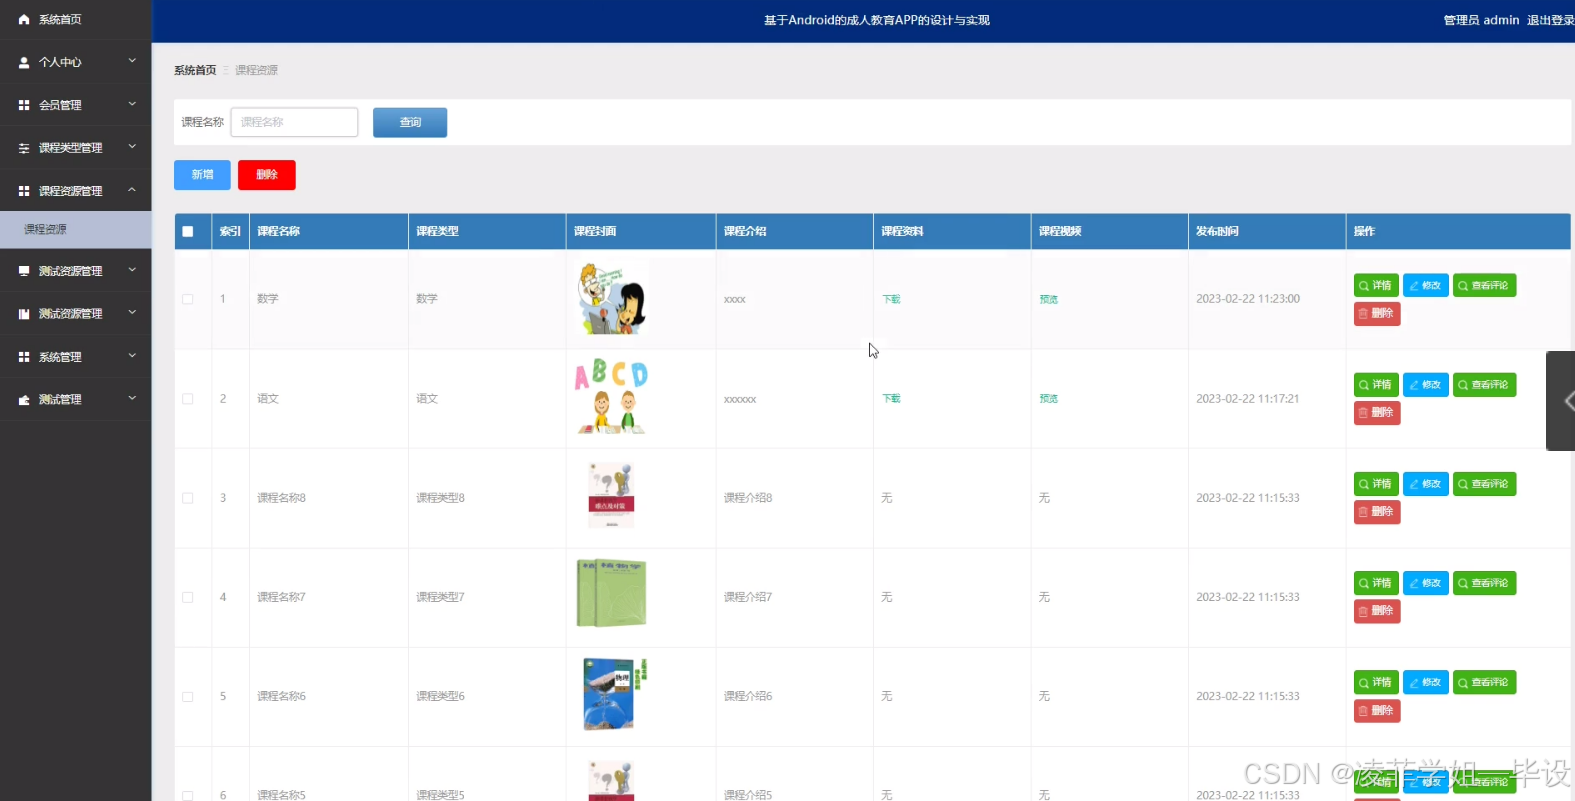Viewport: 1575px width, 801px height.
Task: Click timestamp 2023-02-22 11:23:00
Action: click(1248, 299)
